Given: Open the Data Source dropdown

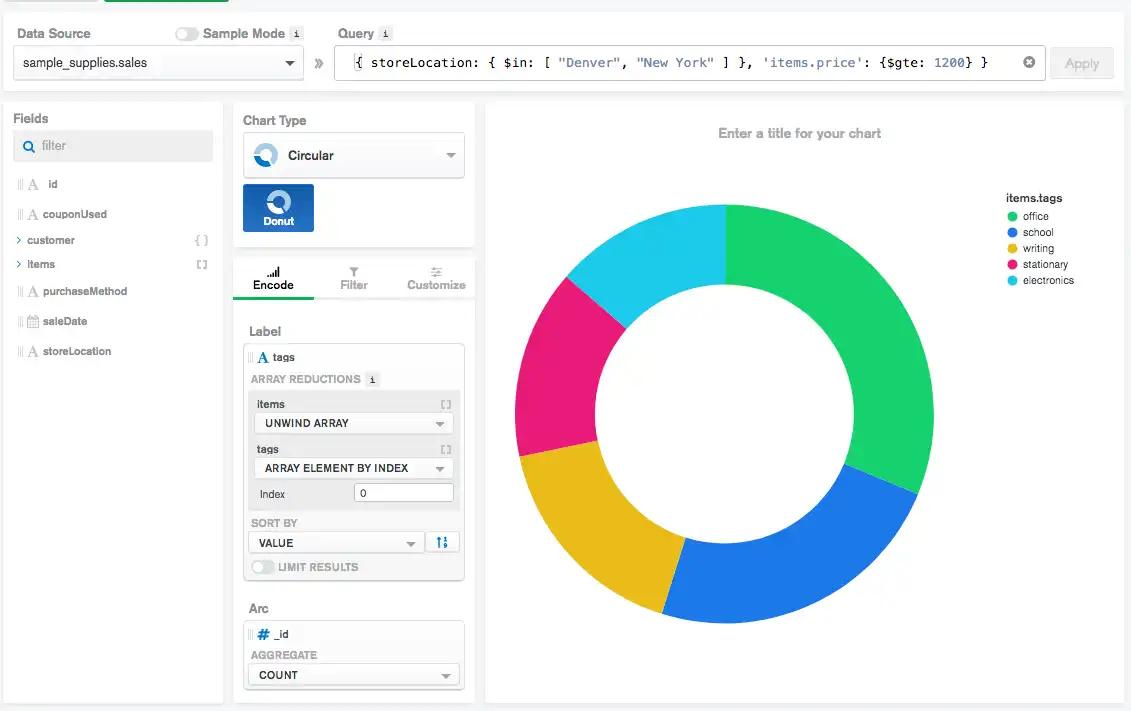Looking at the screenshot, I should (x=159, y=63).
